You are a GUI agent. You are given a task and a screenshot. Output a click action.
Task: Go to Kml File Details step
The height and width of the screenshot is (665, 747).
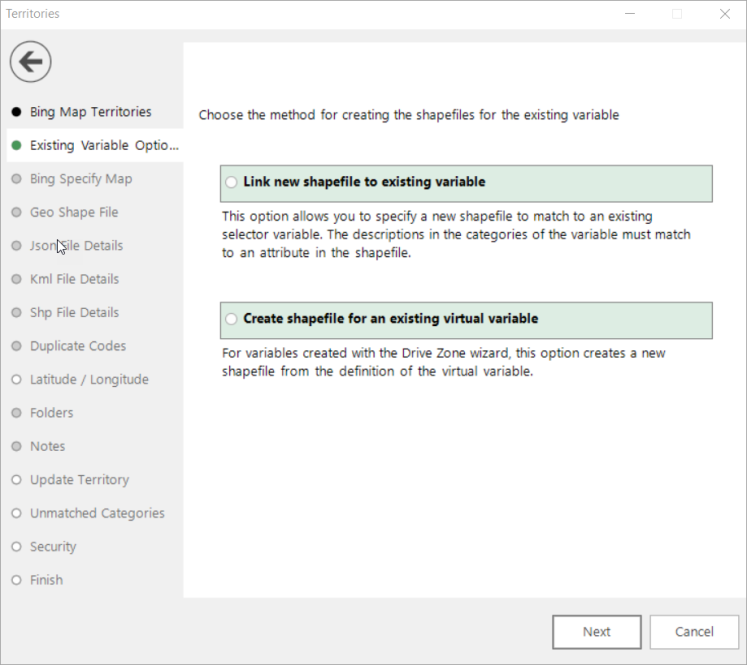(74, 279)
